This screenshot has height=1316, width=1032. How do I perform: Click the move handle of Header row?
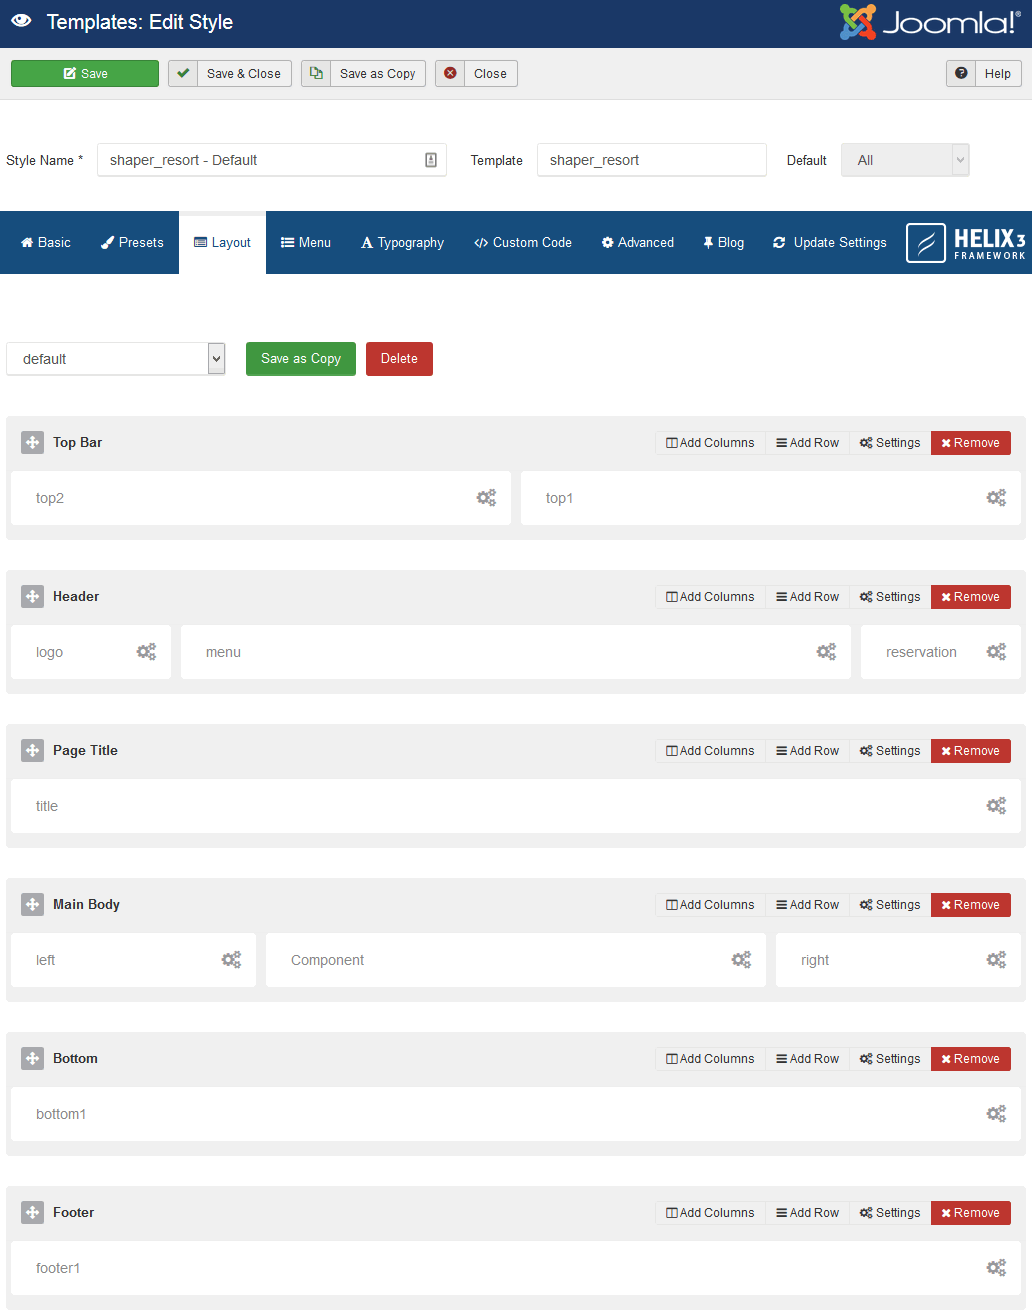tap(33, 597)
